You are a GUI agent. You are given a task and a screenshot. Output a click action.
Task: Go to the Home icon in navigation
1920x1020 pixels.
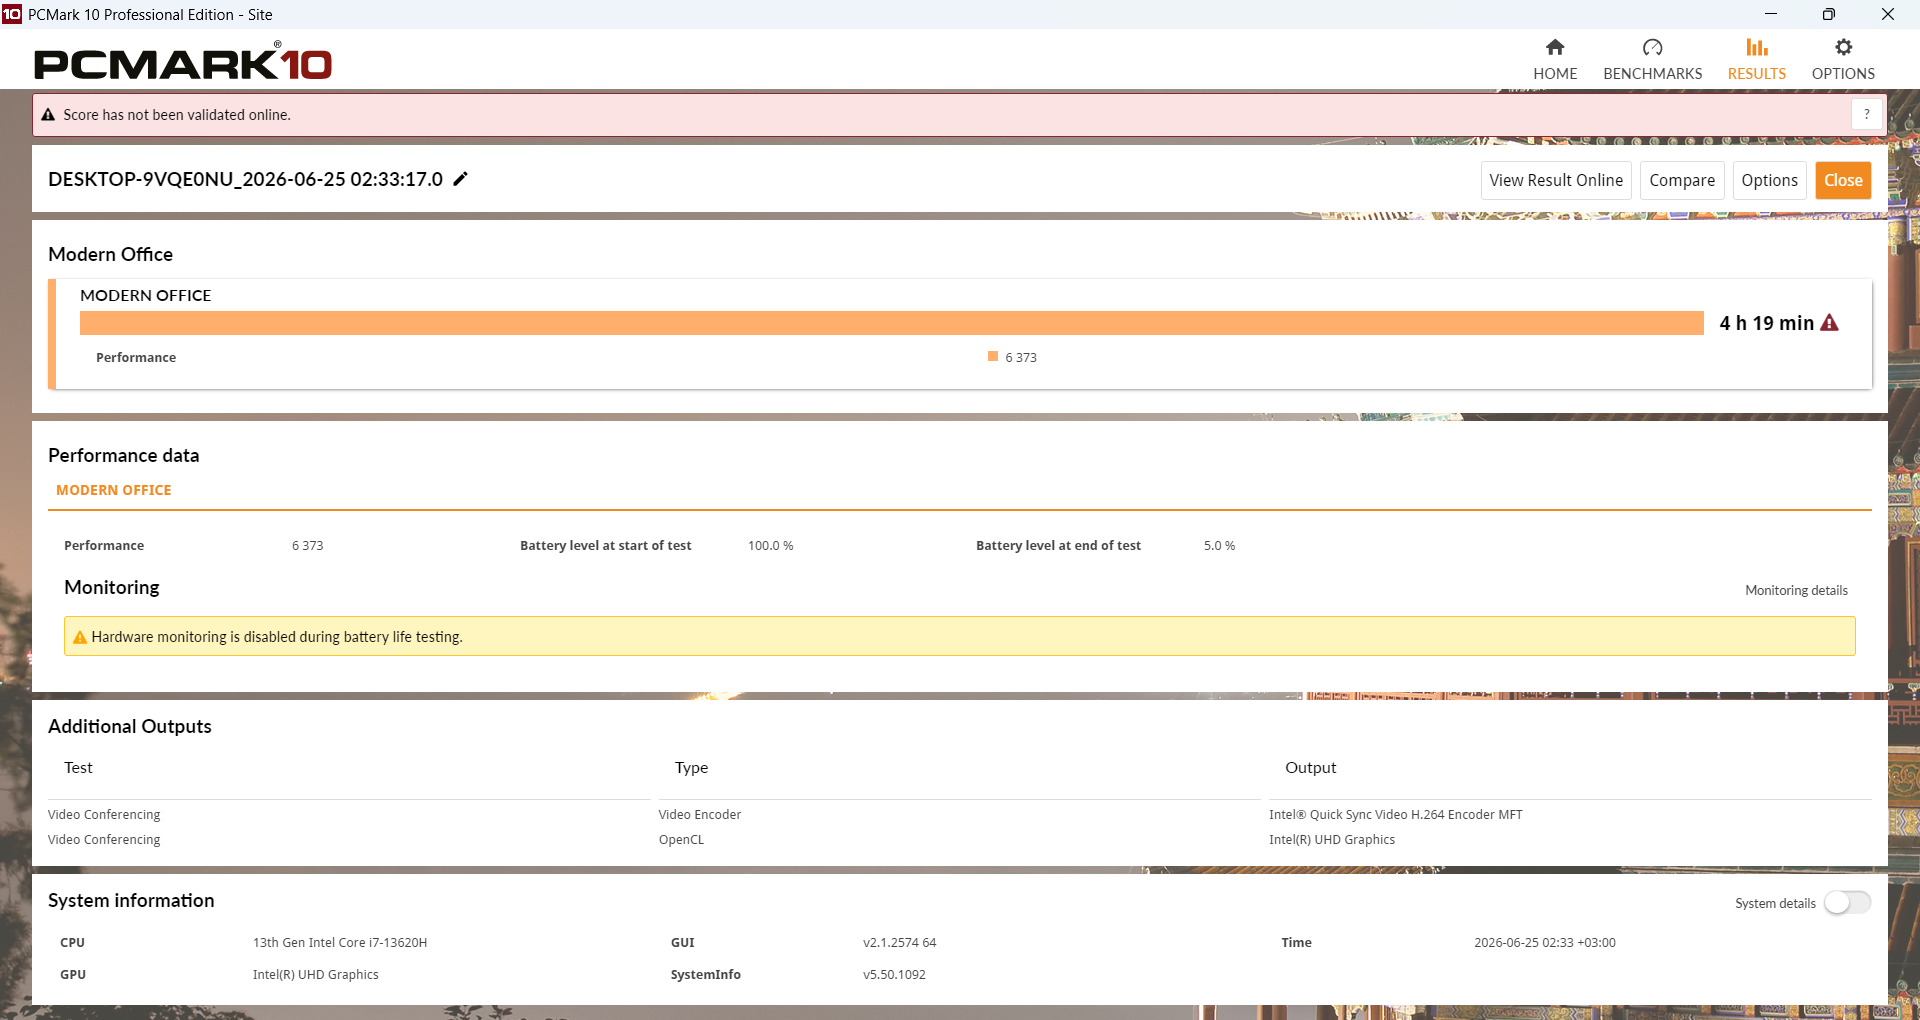(1555, 47)
